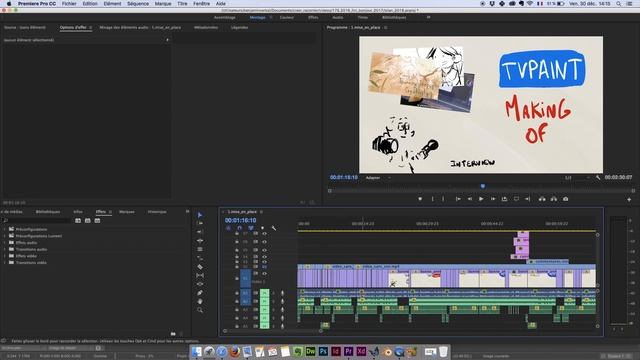
Task: Click the timeline horizontal zoom scrollbar
Action: coord(273,331)
